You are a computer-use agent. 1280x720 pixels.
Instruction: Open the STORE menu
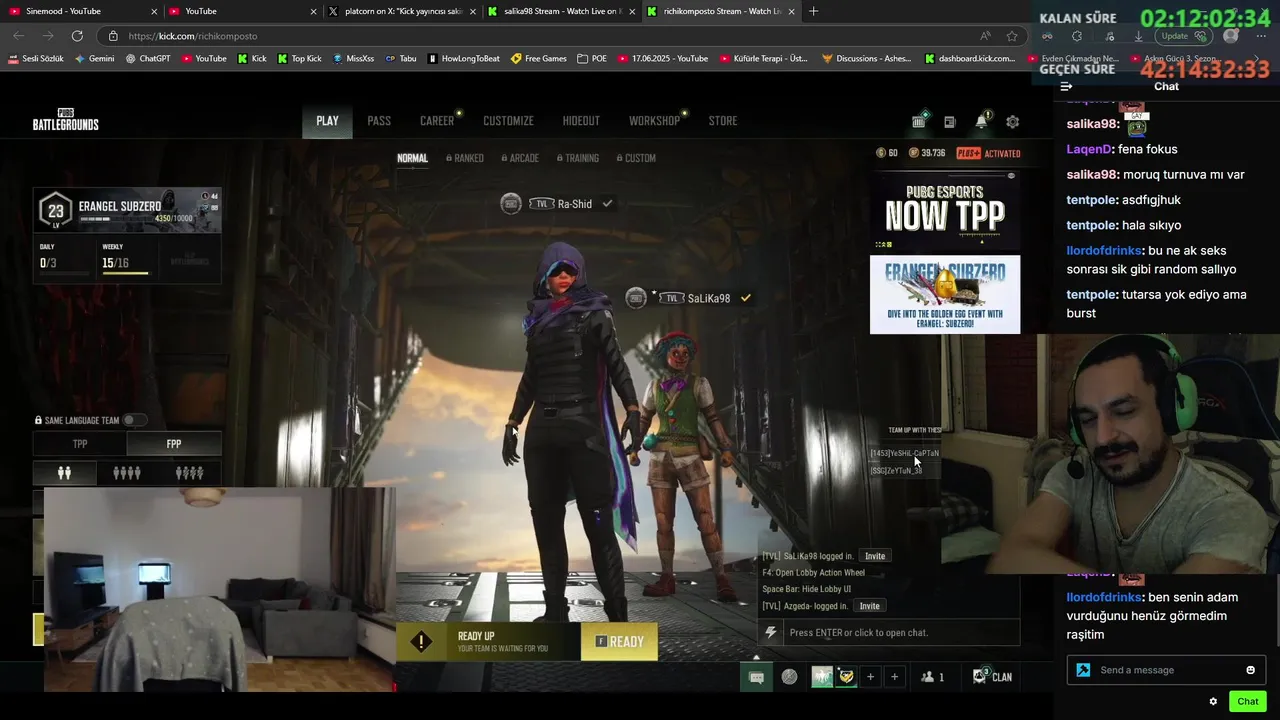[x=723, y=121]
